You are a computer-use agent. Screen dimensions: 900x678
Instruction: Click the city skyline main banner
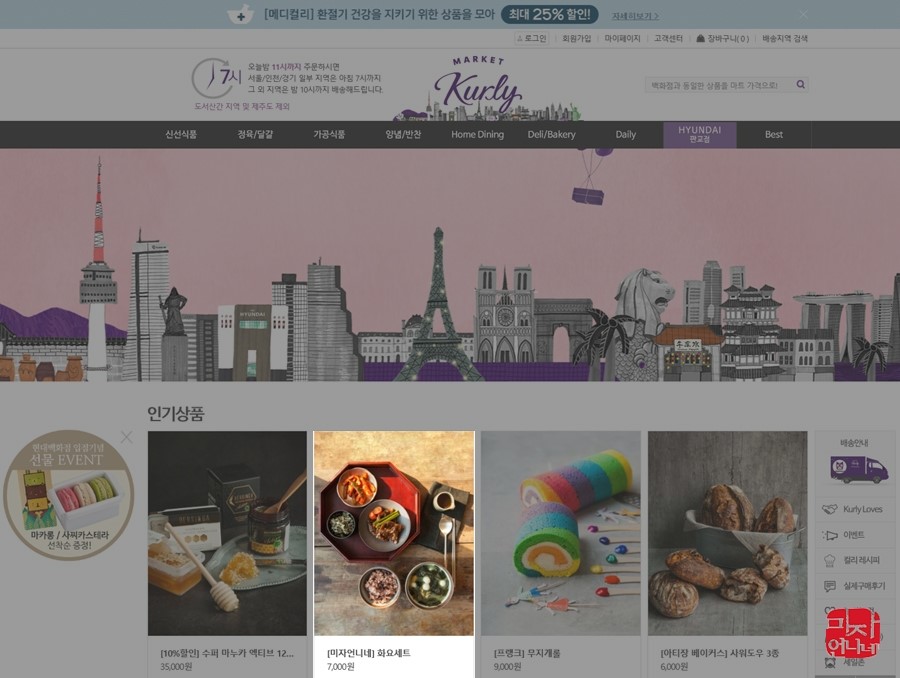[x=450, y=265]
